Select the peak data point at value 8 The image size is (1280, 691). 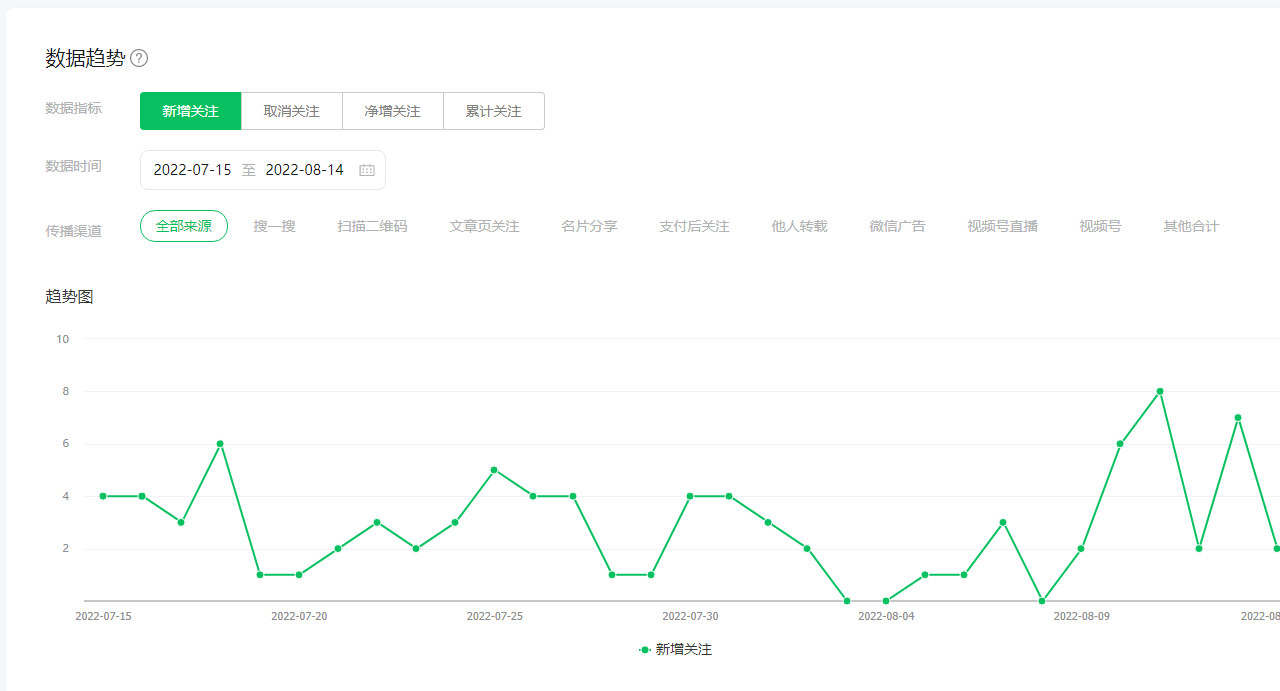1159,391
